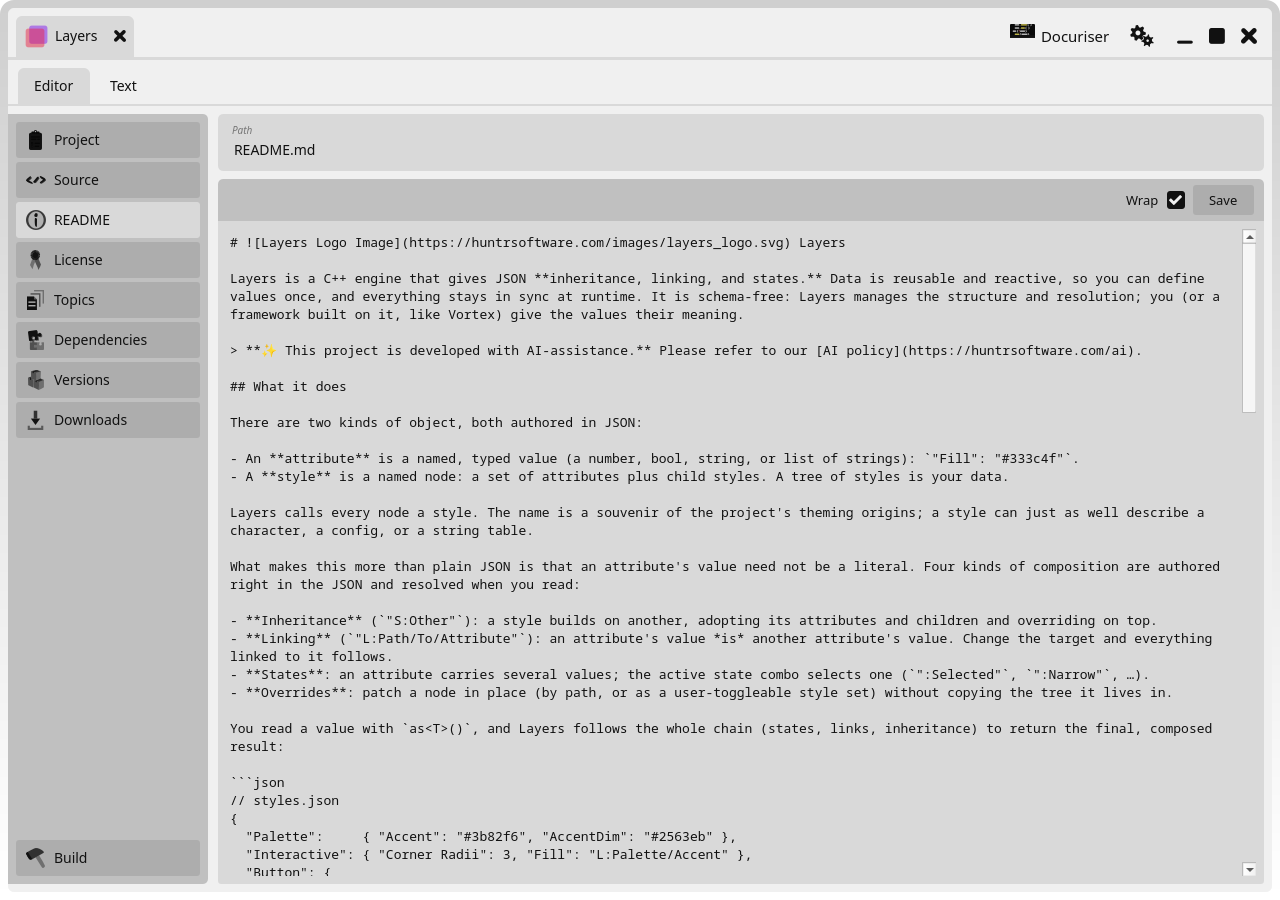Viewport: 1280px width, 900px height.
Task: Open the Versions section
Action: tap(108, 380)
